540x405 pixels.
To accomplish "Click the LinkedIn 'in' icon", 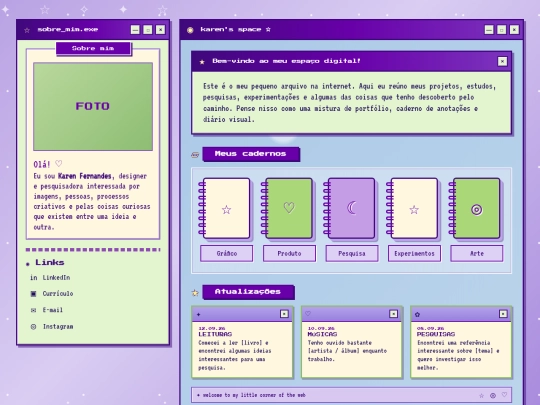I will pos(33,278).
